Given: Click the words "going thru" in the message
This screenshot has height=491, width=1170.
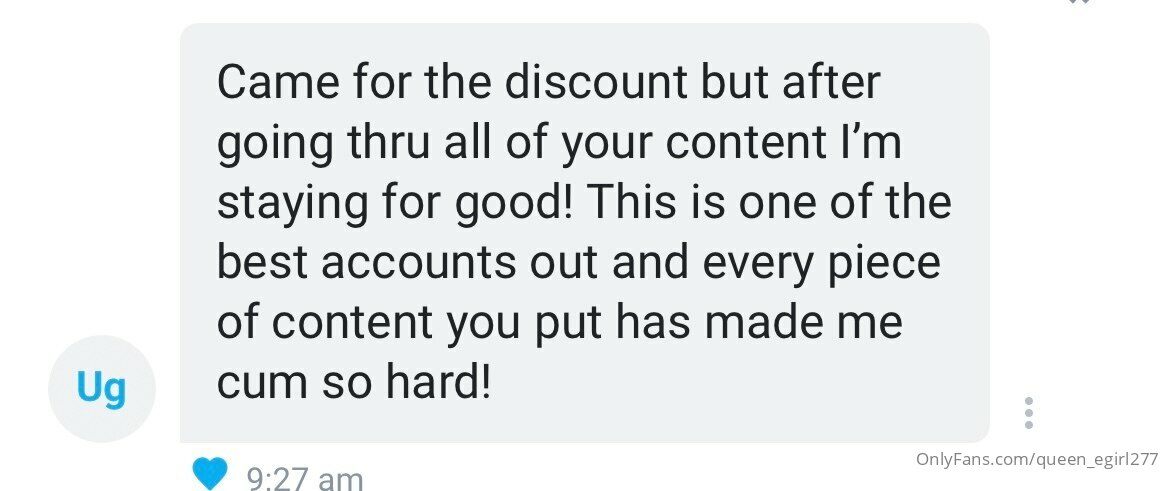Looking at the screenshot, I should tap(323, 145).
